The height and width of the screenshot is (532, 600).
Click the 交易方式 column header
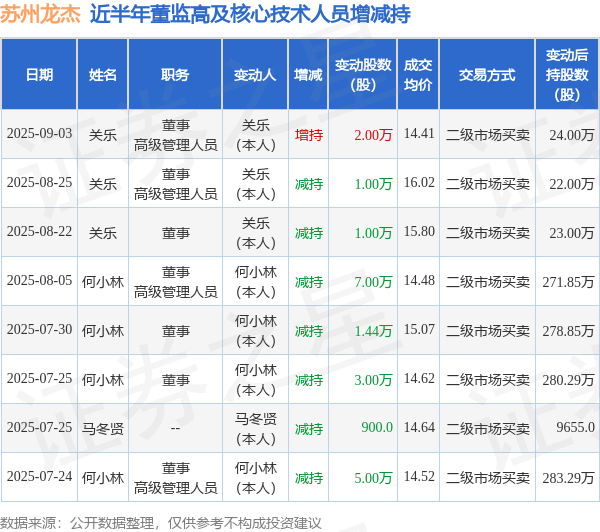pos(487,74)
